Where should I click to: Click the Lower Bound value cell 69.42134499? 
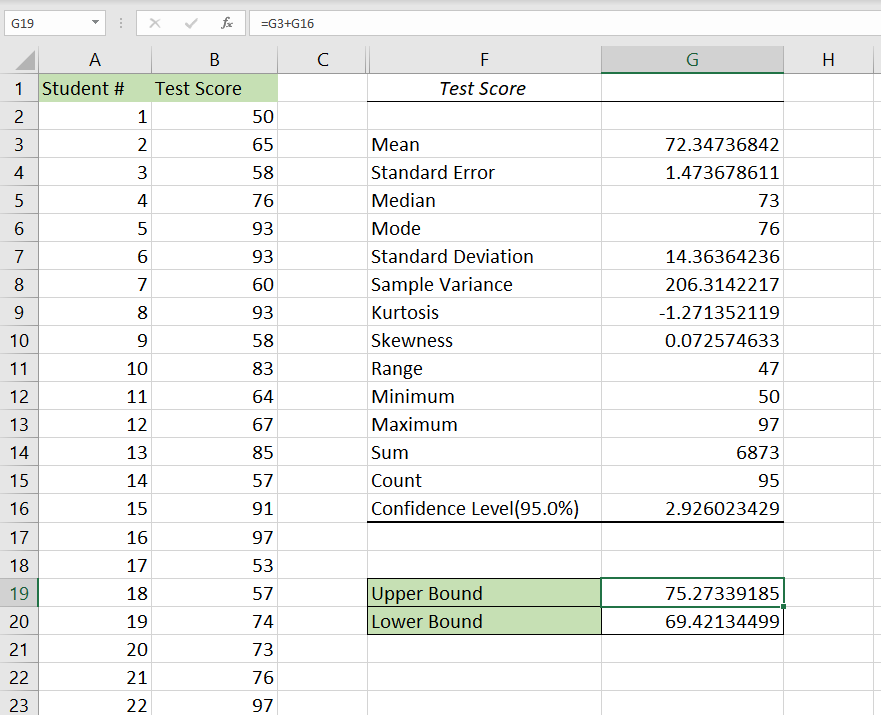[692, 621]
